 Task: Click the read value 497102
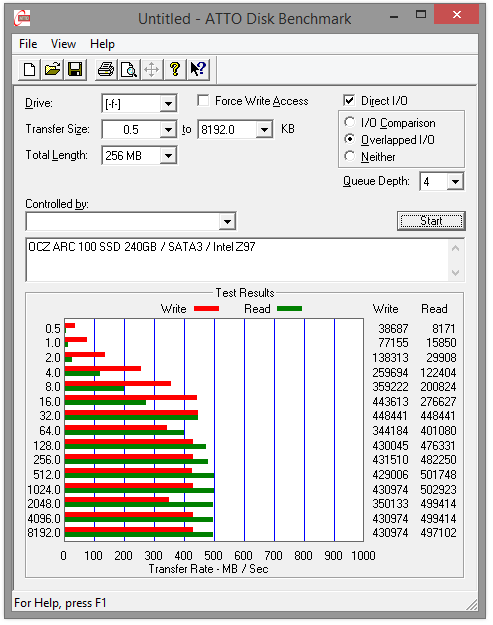pos(438,533)
